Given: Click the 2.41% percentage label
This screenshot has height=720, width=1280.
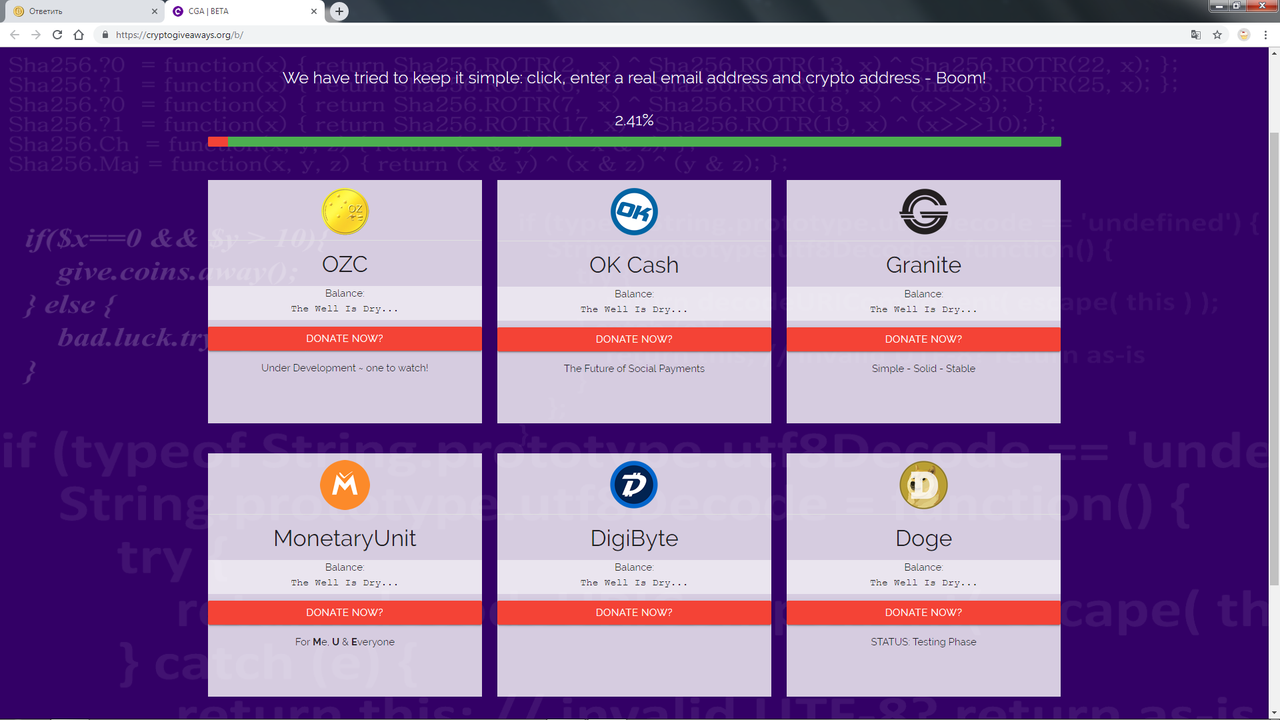Looking at the screenshot, I should pos(634,120).
